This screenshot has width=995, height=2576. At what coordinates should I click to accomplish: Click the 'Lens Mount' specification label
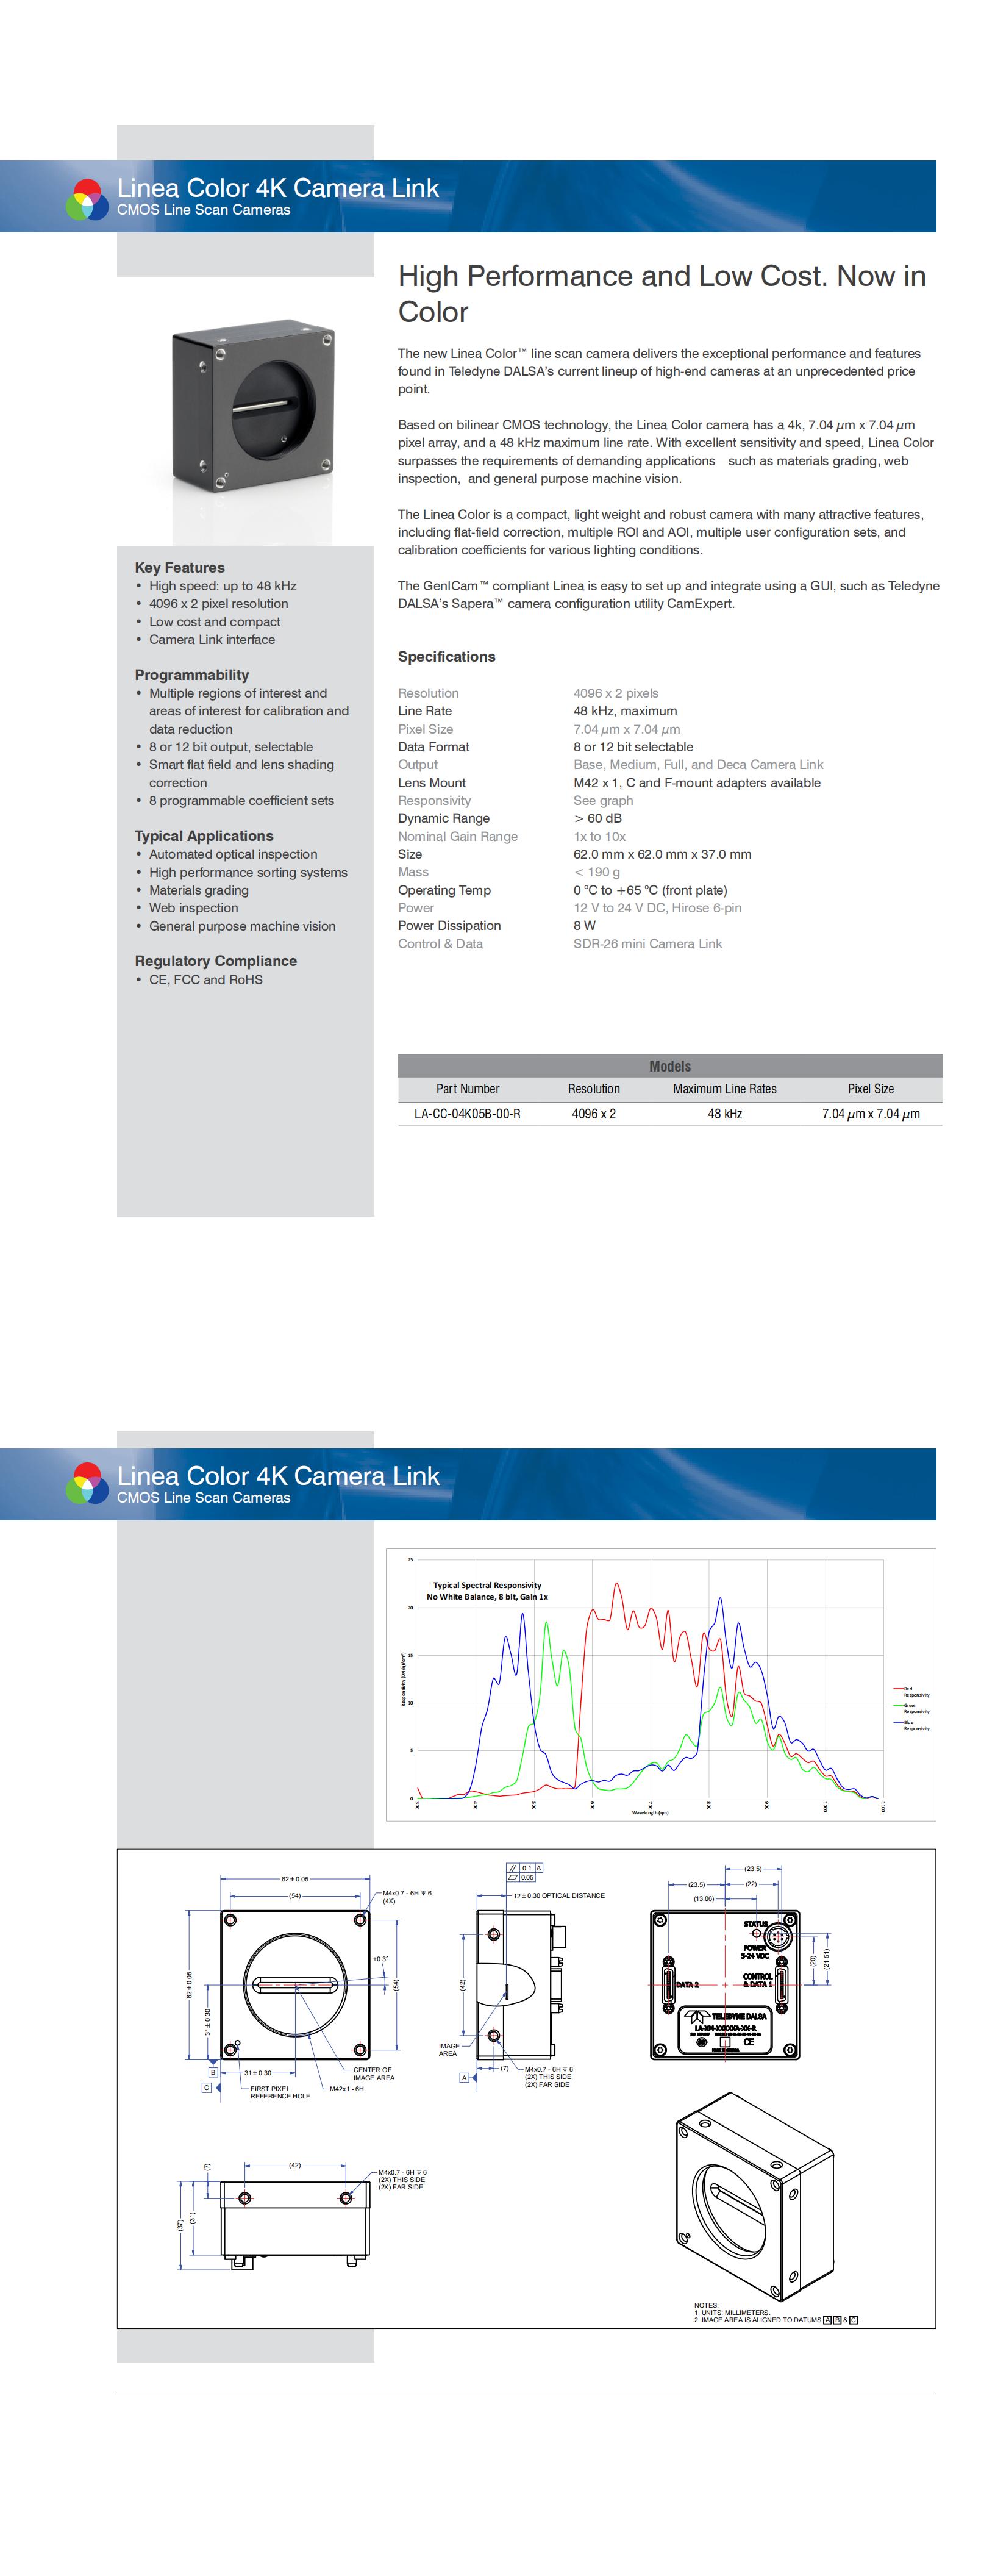(432, 783)
